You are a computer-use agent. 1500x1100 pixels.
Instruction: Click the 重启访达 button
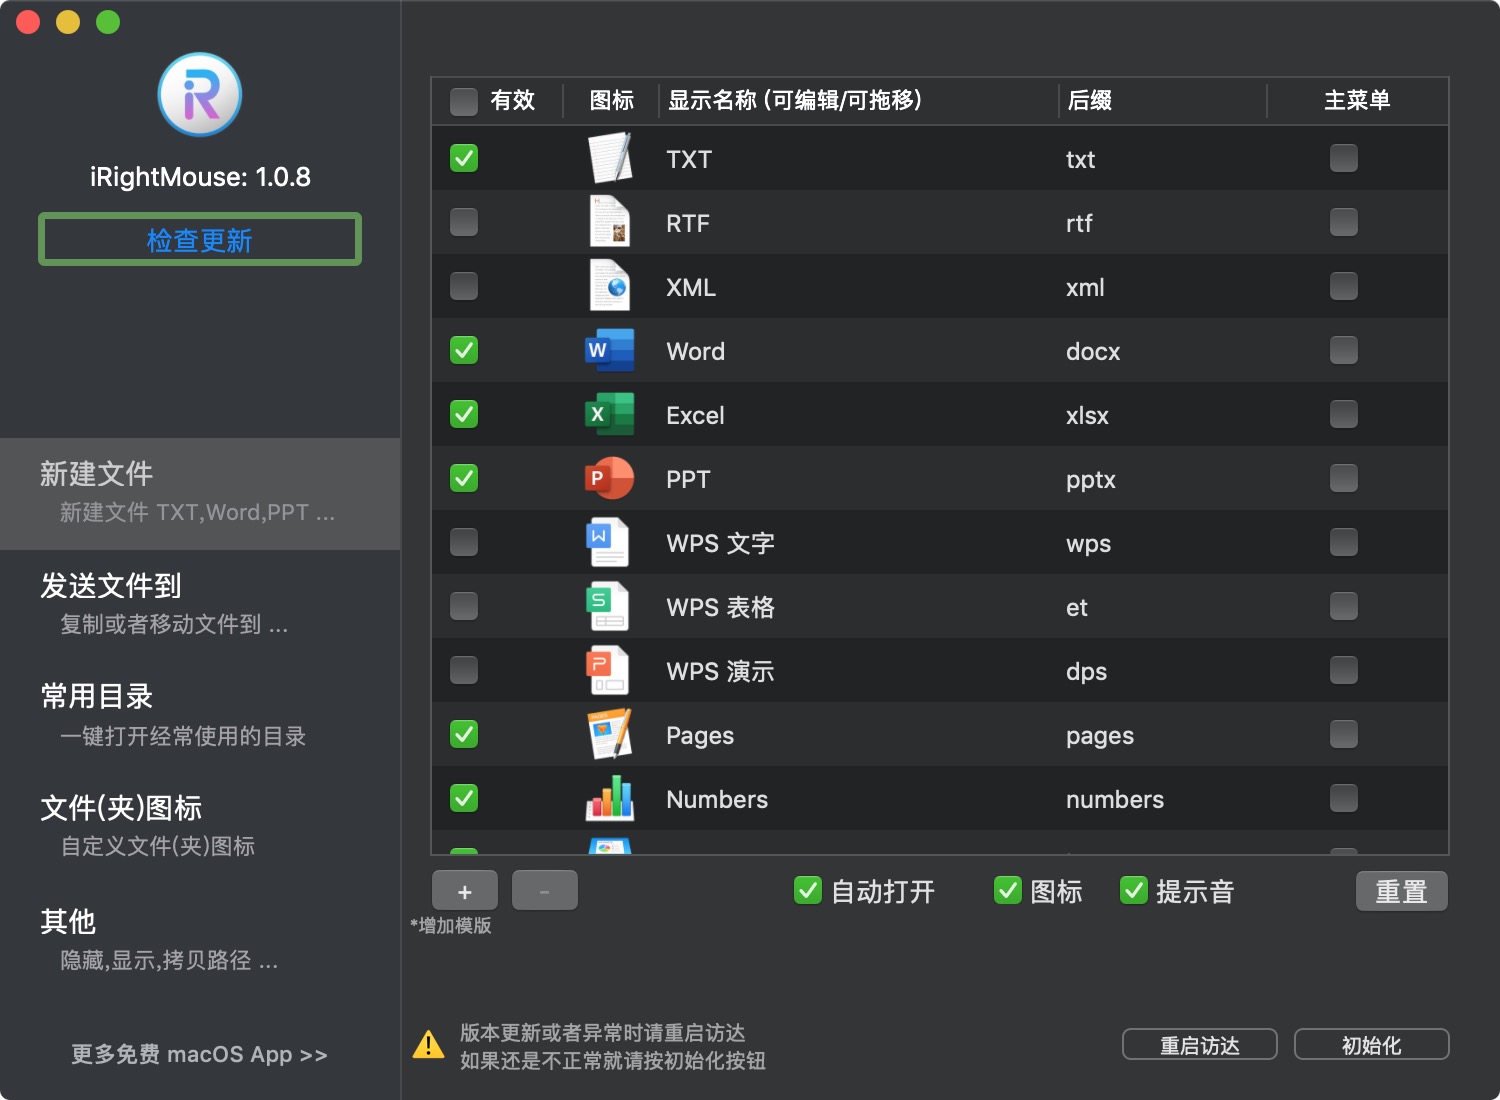tap(1200, 1045)
